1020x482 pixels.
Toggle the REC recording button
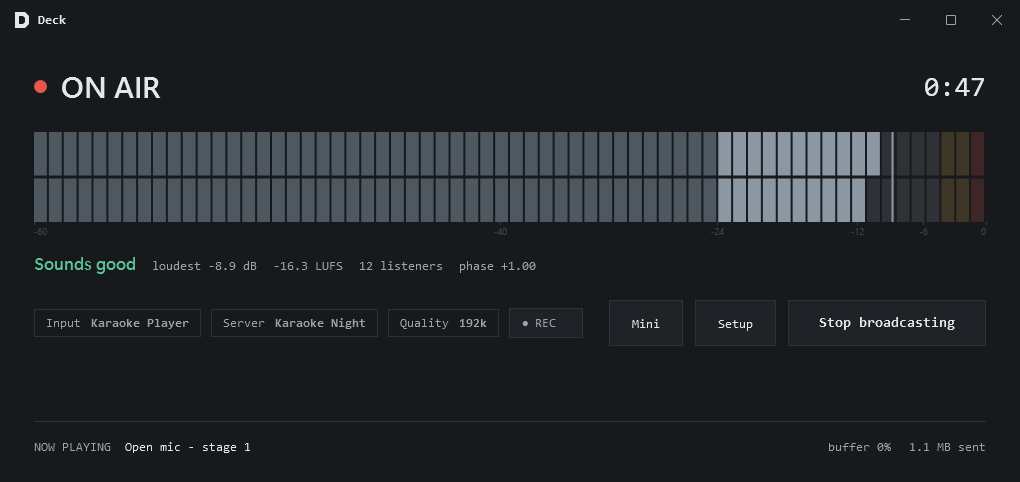pyautogui.click(x=546, y=323)
